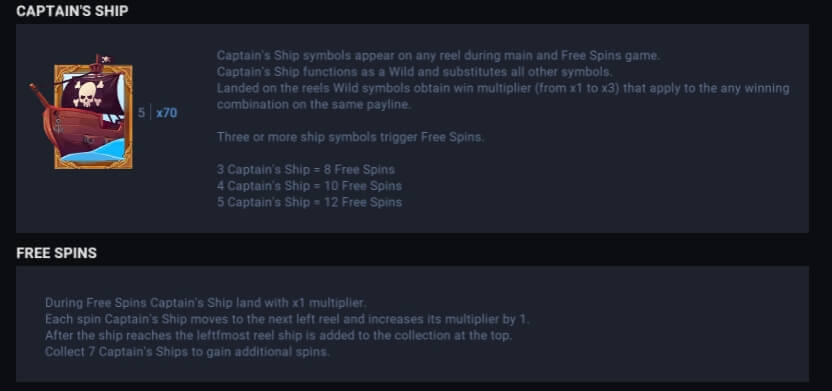This screenshot has width=832, height=391.
Task: Click 'Collect 7 Captain's Ships' line
Action: [x=187, y=352]
